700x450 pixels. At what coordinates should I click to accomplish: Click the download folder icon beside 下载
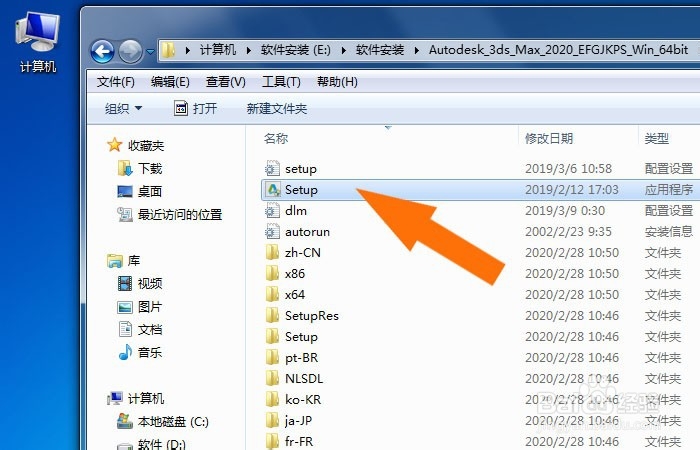click(125, 168)
